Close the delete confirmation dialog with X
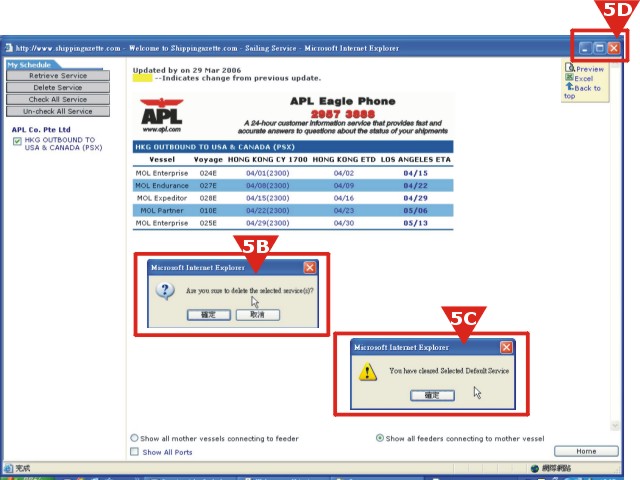Screen dimensions: 640x480 click(x=310, y=267)
